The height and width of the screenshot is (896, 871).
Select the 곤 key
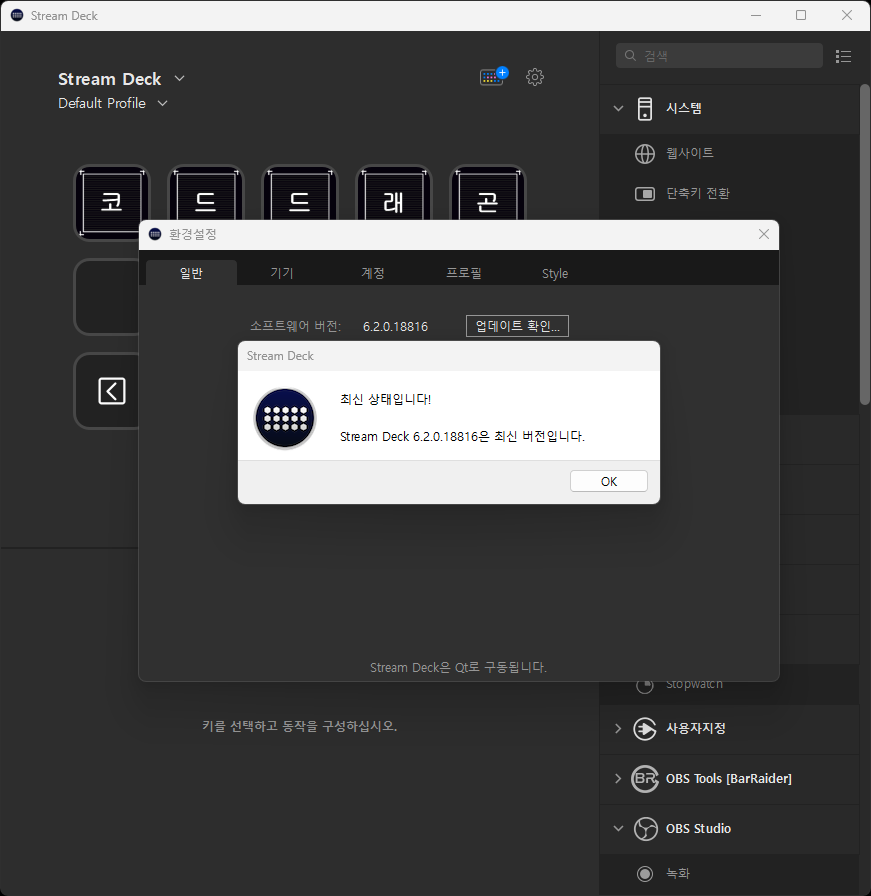[488, 193]
